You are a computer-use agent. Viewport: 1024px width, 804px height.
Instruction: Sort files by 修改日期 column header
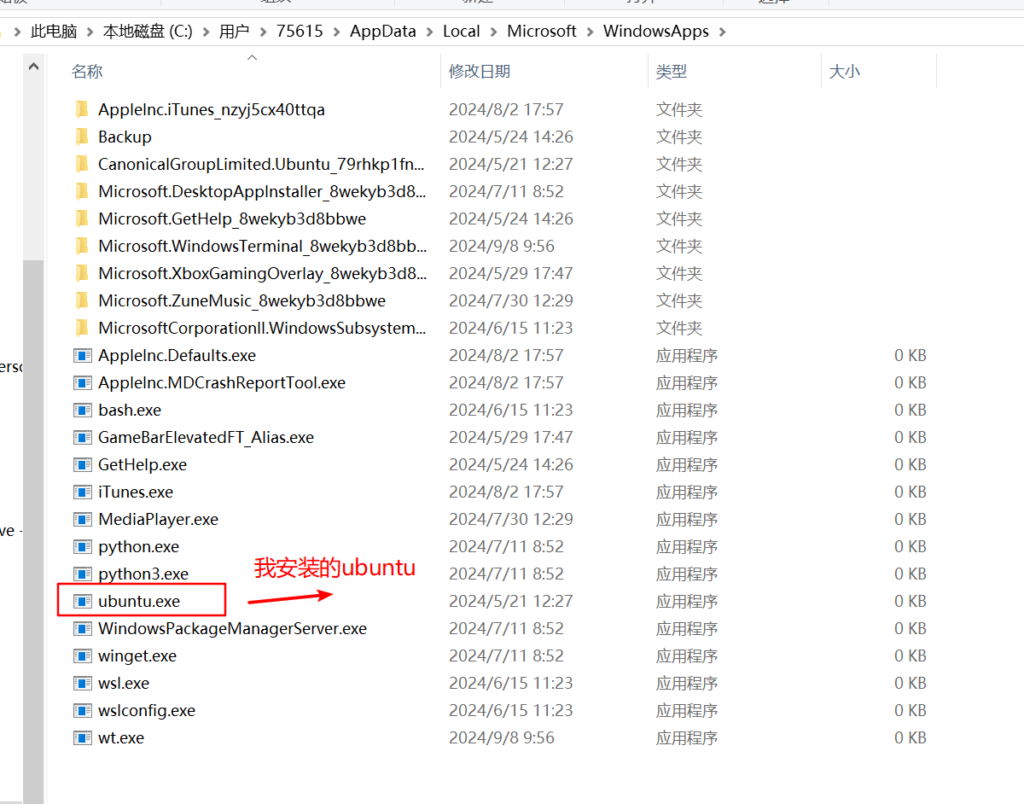point(480,71)
